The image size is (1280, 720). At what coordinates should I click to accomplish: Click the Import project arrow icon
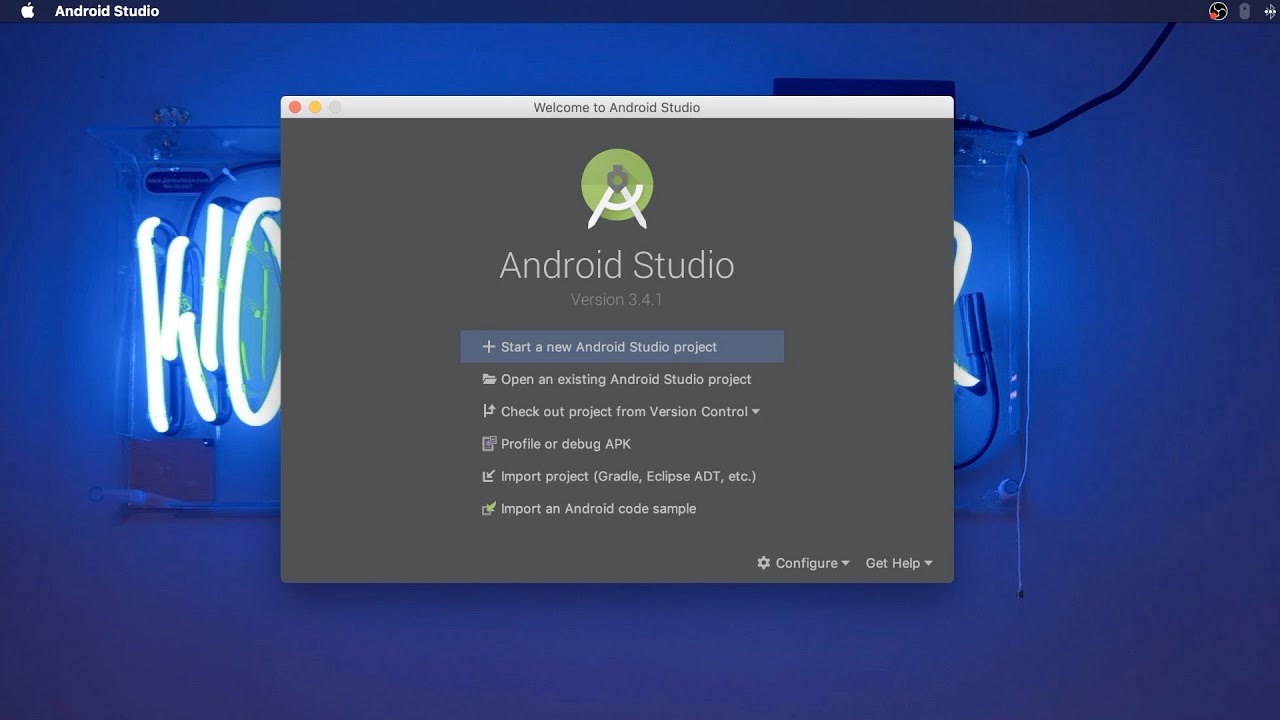click(x=489, y=476)
